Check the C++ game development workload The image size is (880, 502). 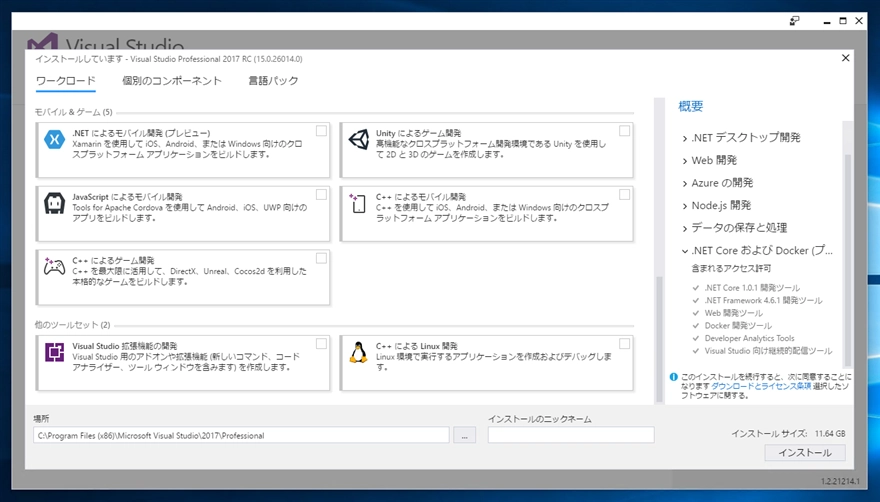[321, 258]
